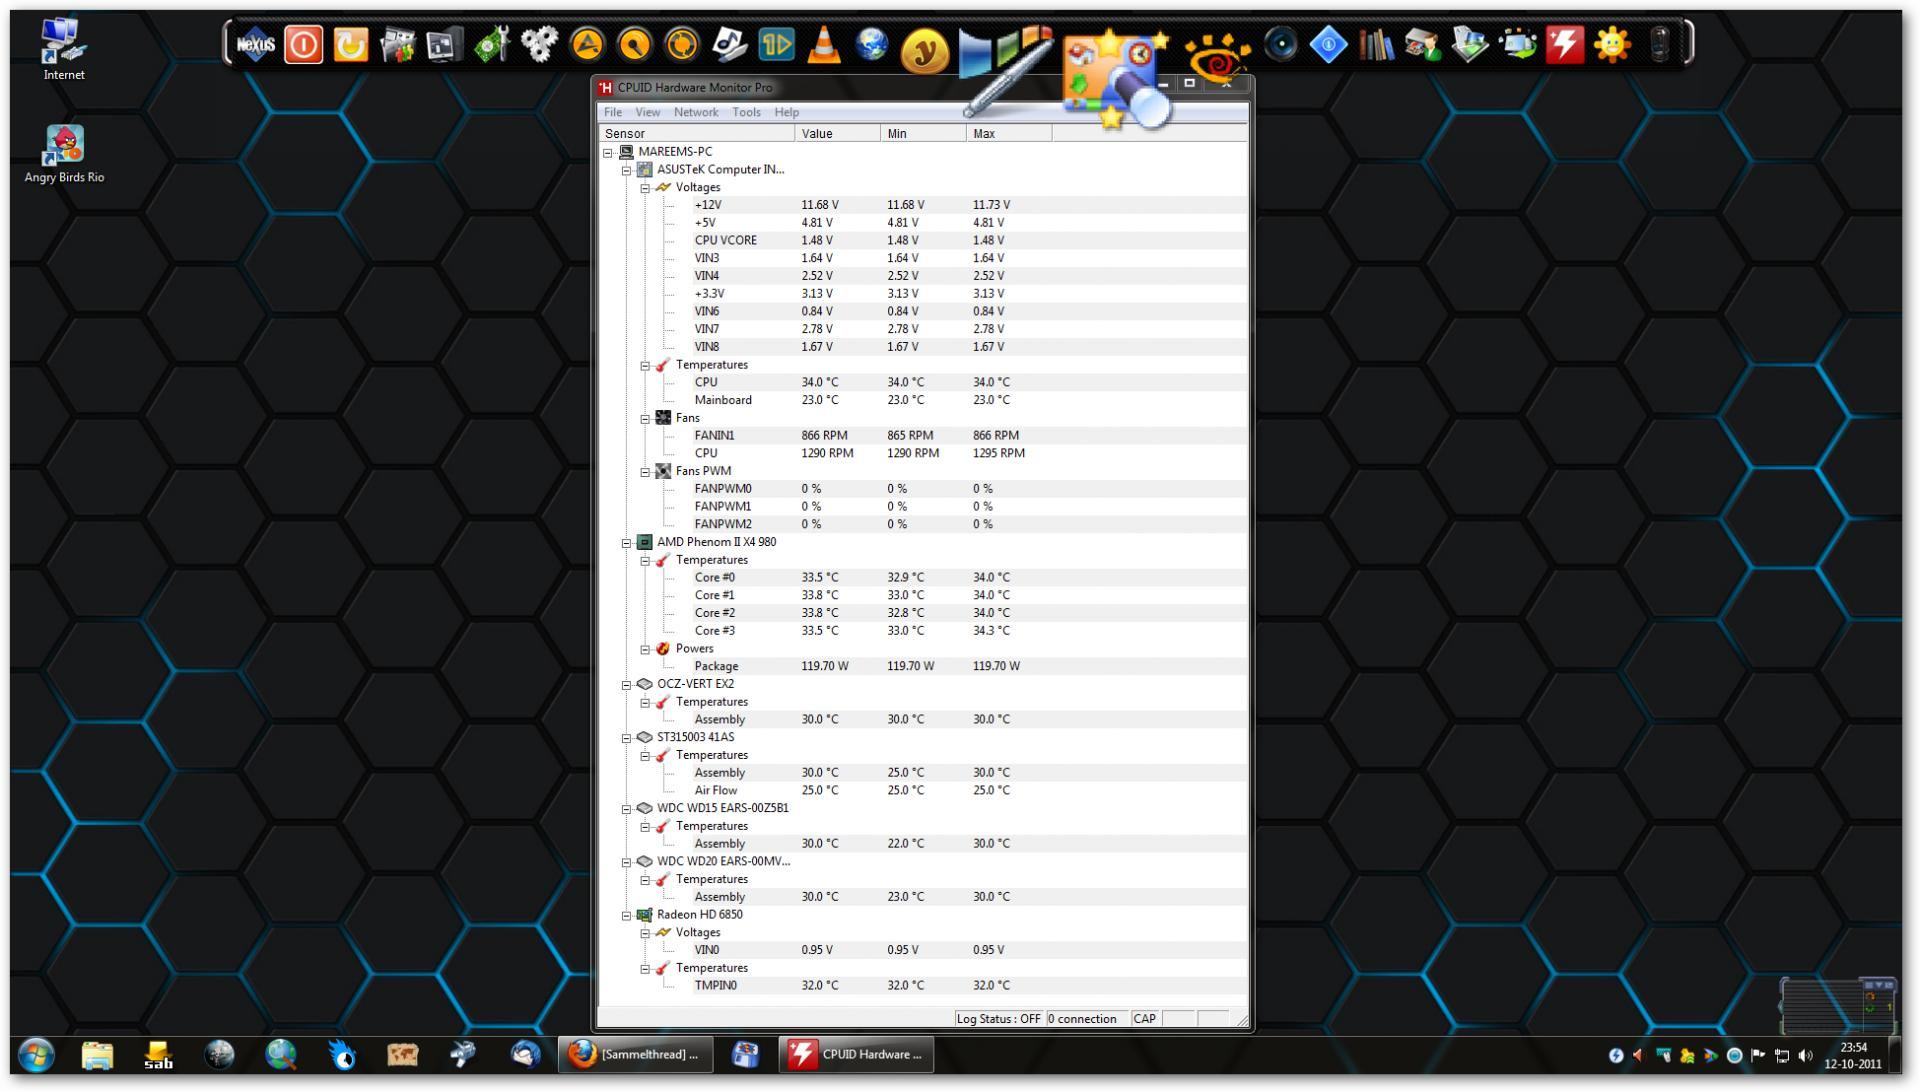Click the Max column header
The image size is (1920, 1092).
[1009, 134]
